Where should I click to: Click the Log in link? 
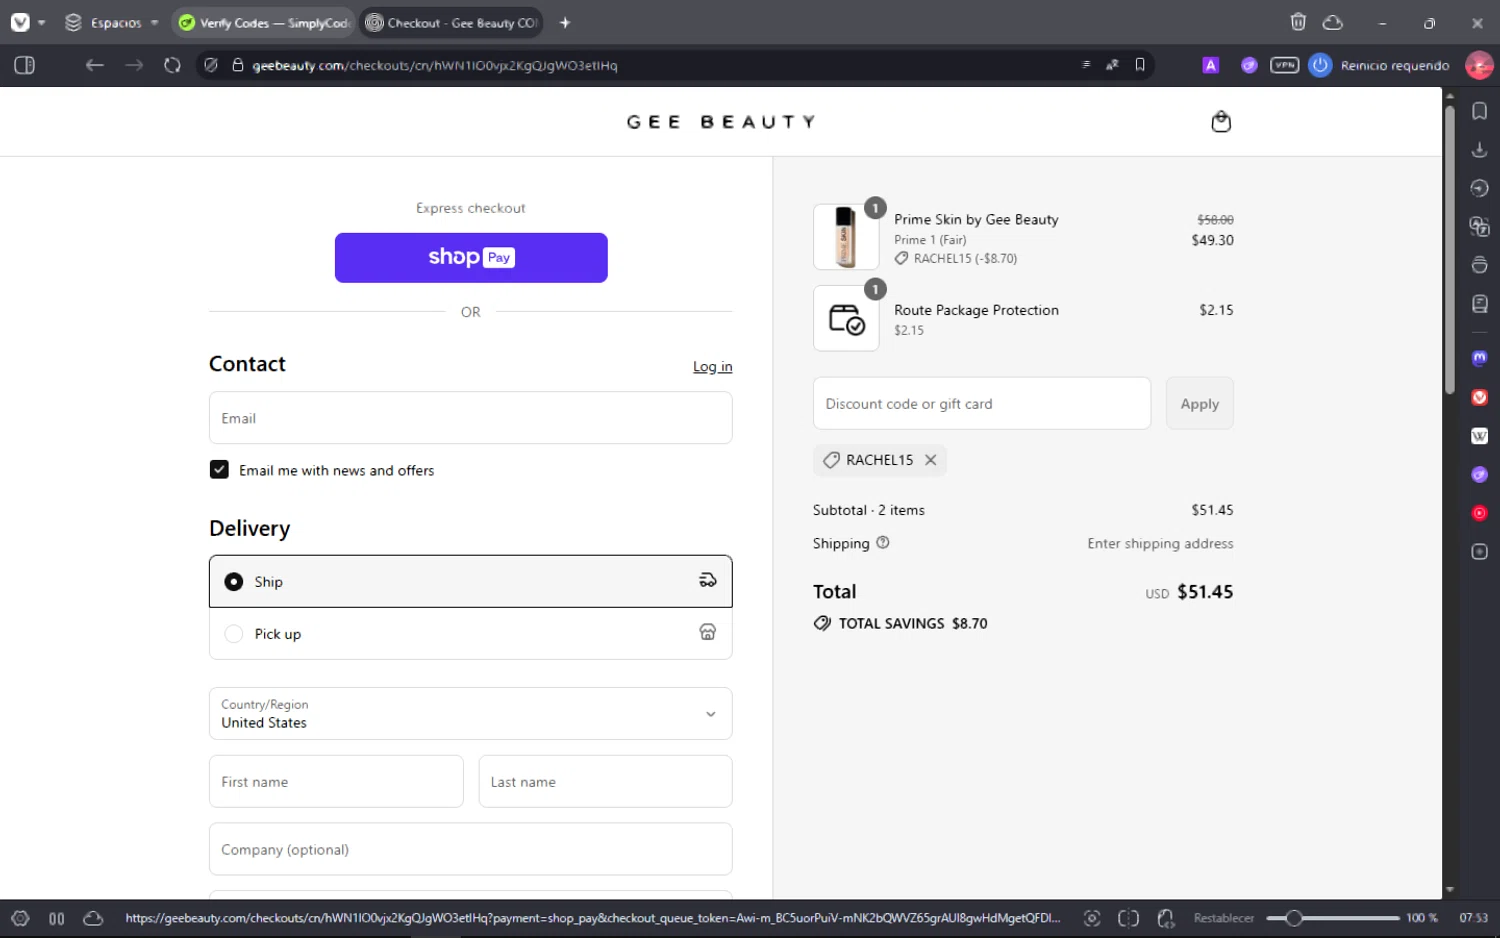712,367
